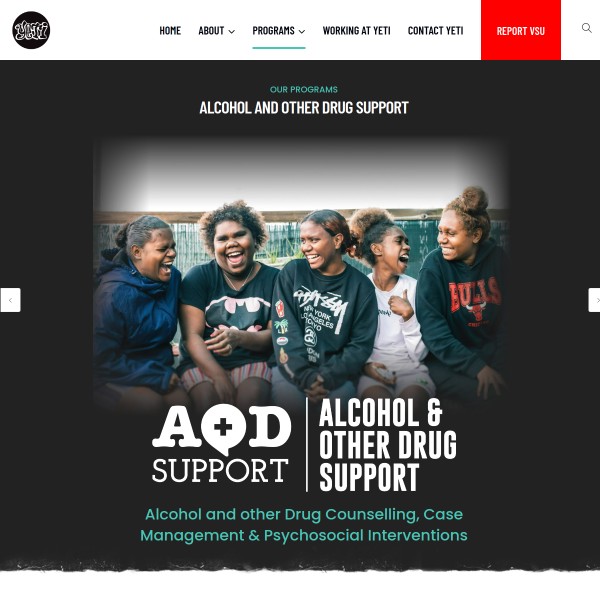
Task: Click the Bulls hoodie in the photo
Action: [465, 310]
